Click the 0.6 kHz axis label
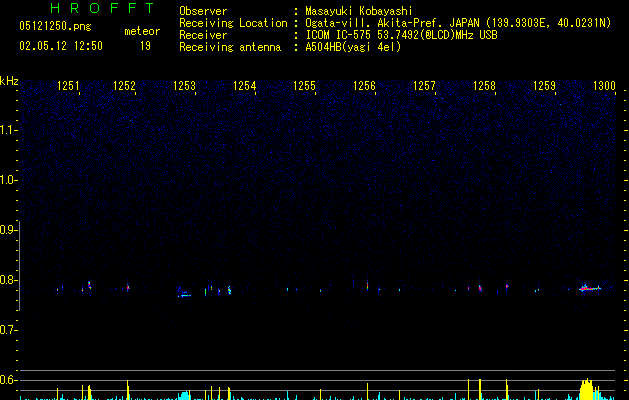Screen dimensions: 629x400 coord(8,380)
